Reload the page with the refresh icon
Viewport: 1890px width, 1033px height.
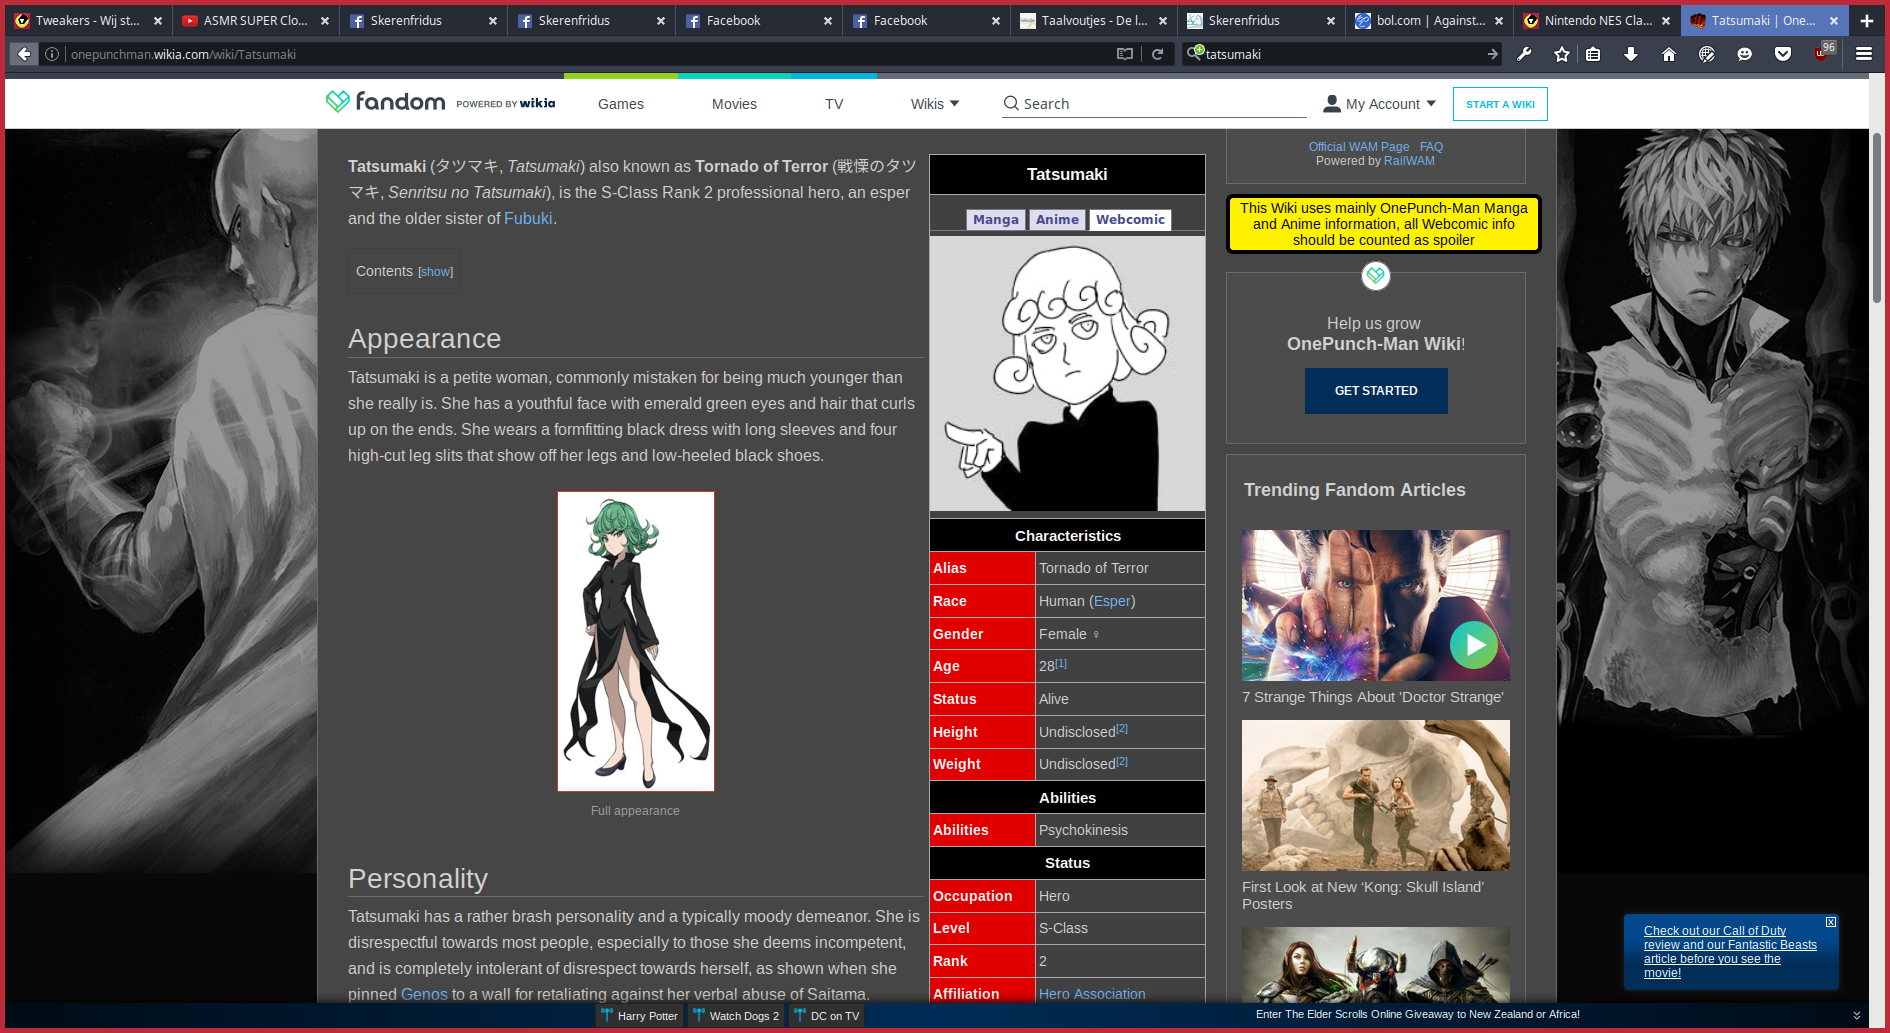pos(1157,54)
